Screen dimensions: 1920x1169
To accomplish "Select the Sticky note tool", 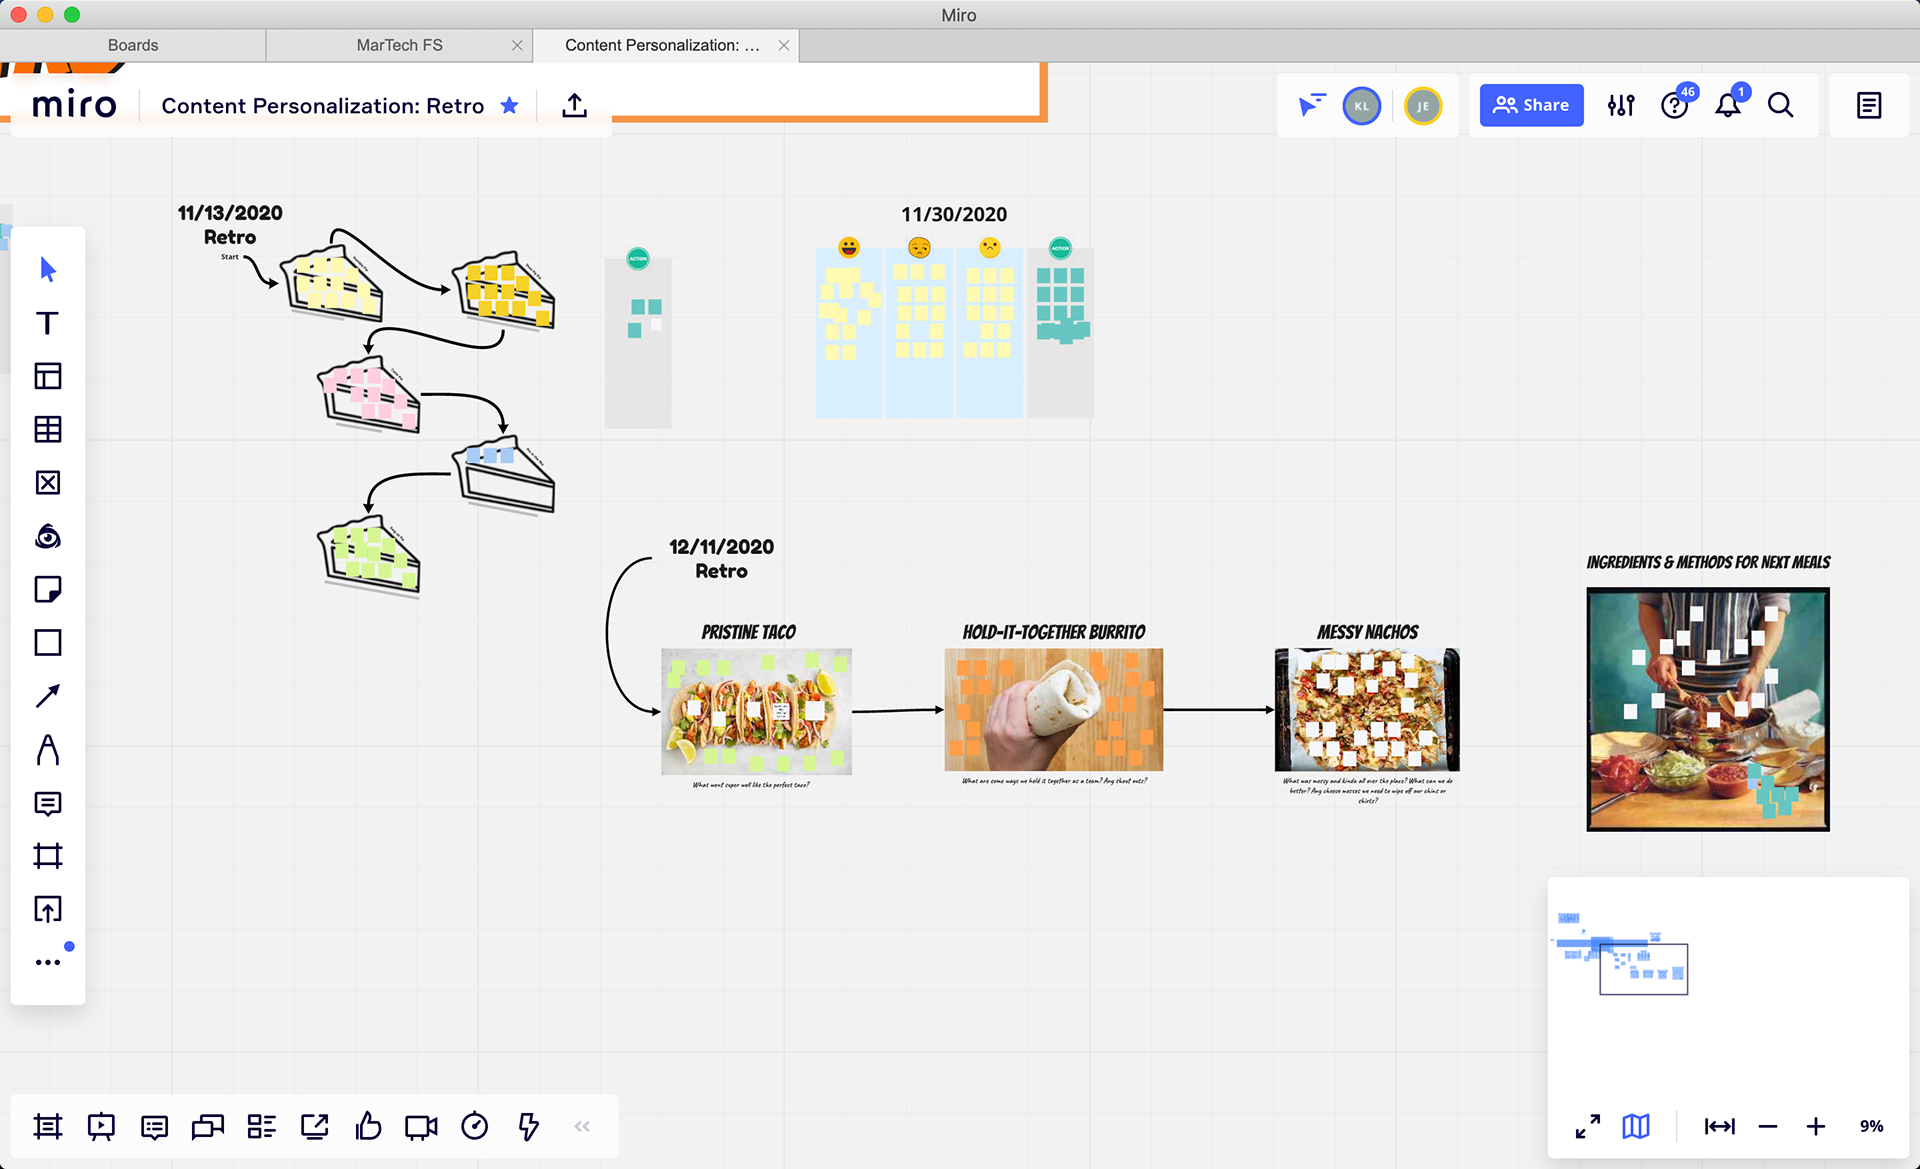I will click(47, 589).
